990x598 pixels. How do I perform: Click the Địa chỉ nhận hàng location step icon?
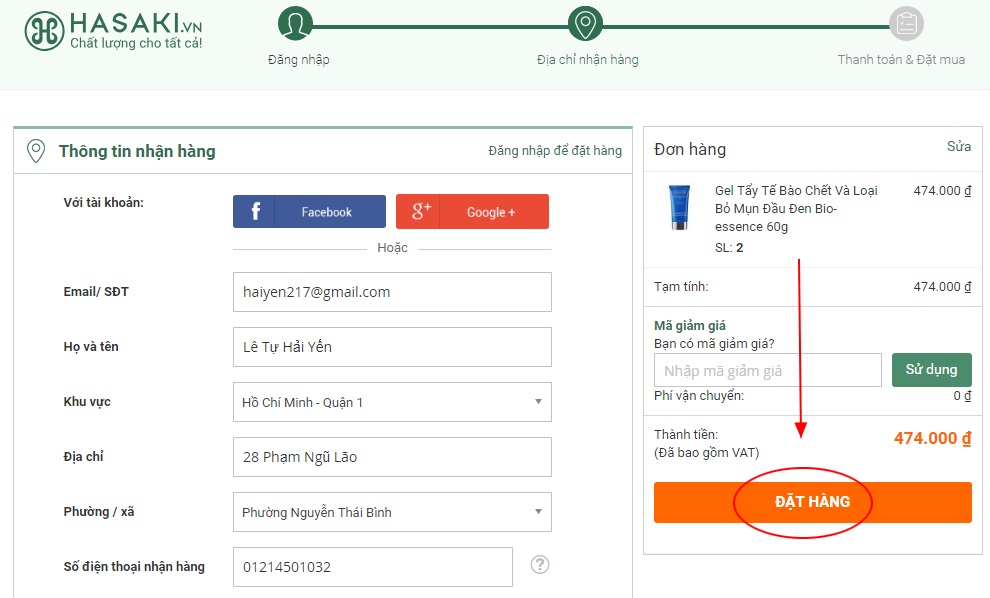tap(585, 24)
